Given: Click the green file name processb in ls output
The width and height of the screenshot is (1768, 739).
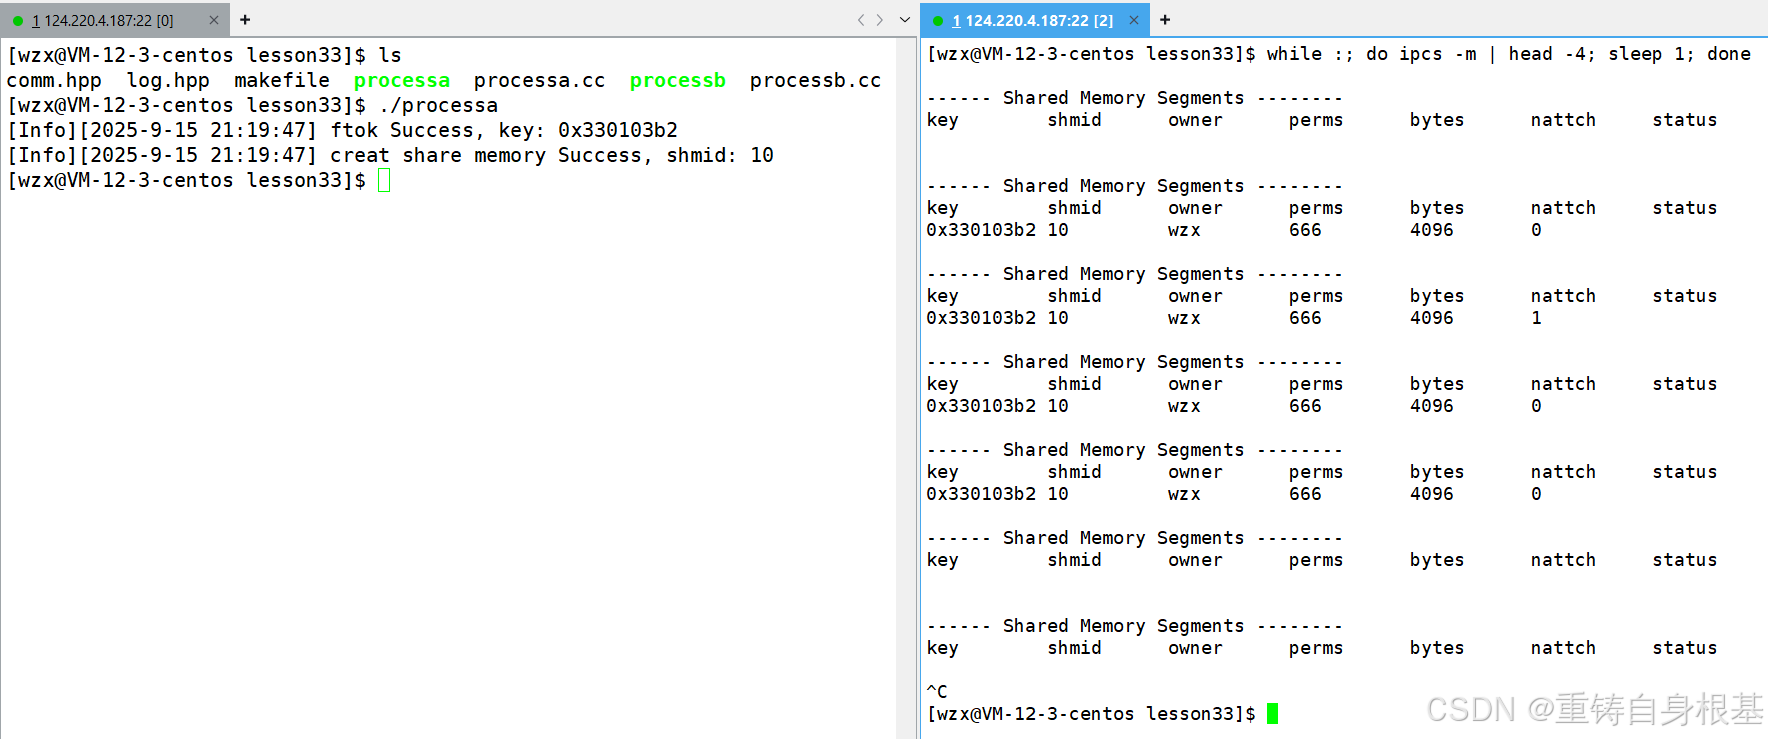Looking at the screenshot, I should pos(678,80).
